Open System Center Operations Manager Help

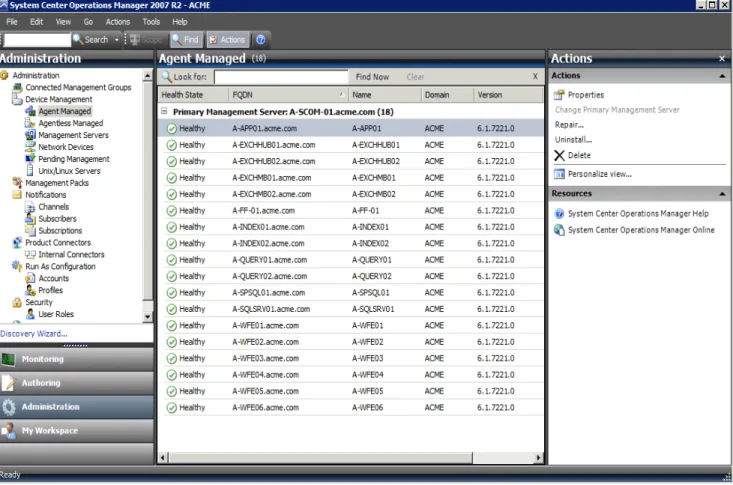coord(638,214)
